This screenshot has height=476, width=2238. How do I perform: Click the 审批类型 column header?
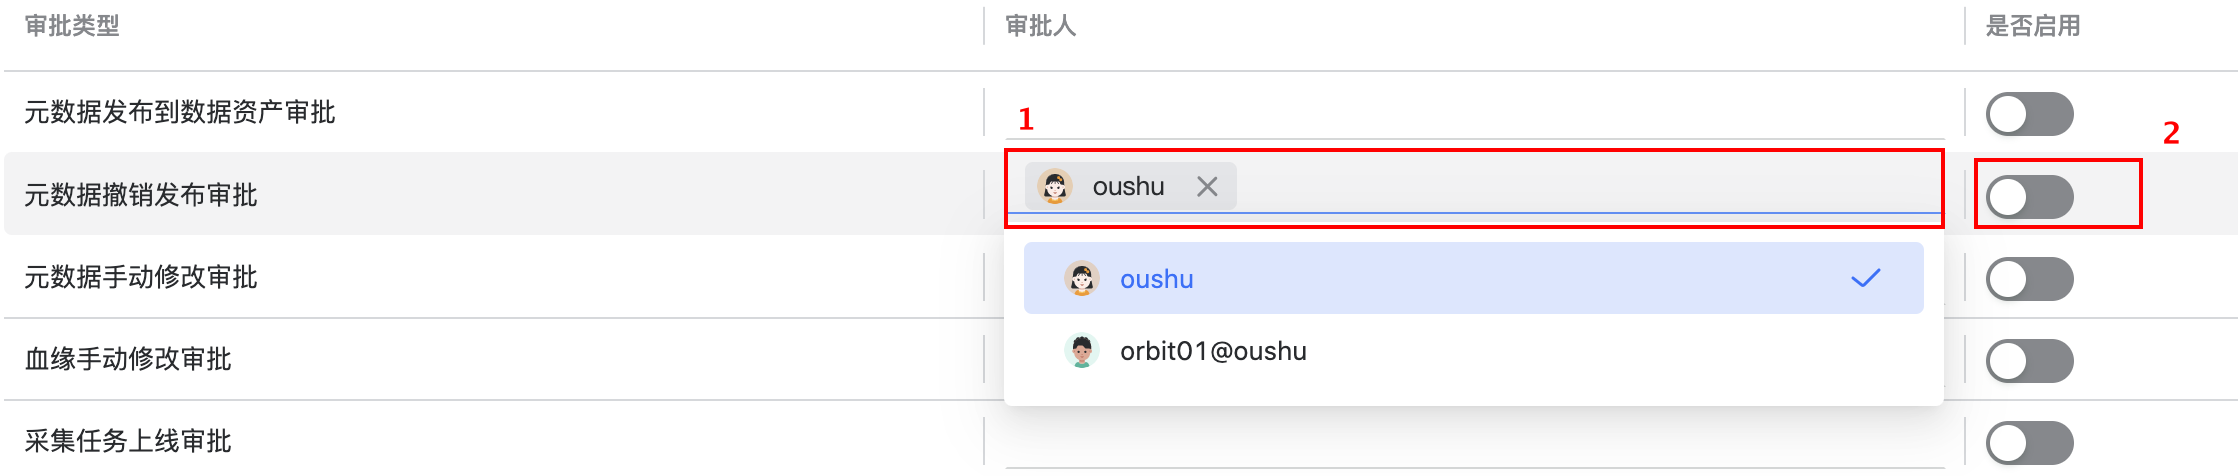pos(72,26)
